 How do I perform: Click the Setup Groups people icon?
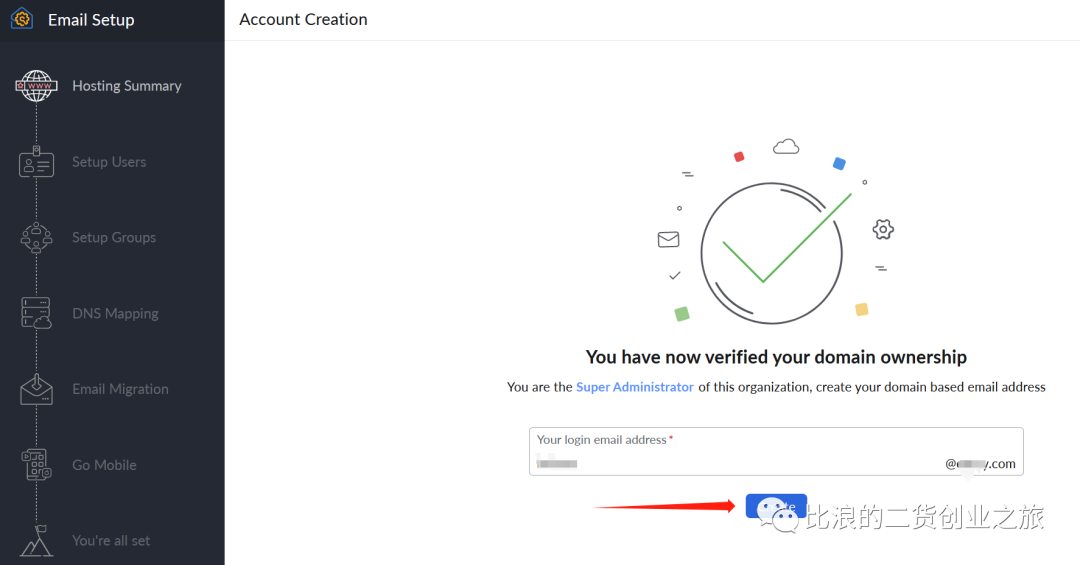(37, 238)
